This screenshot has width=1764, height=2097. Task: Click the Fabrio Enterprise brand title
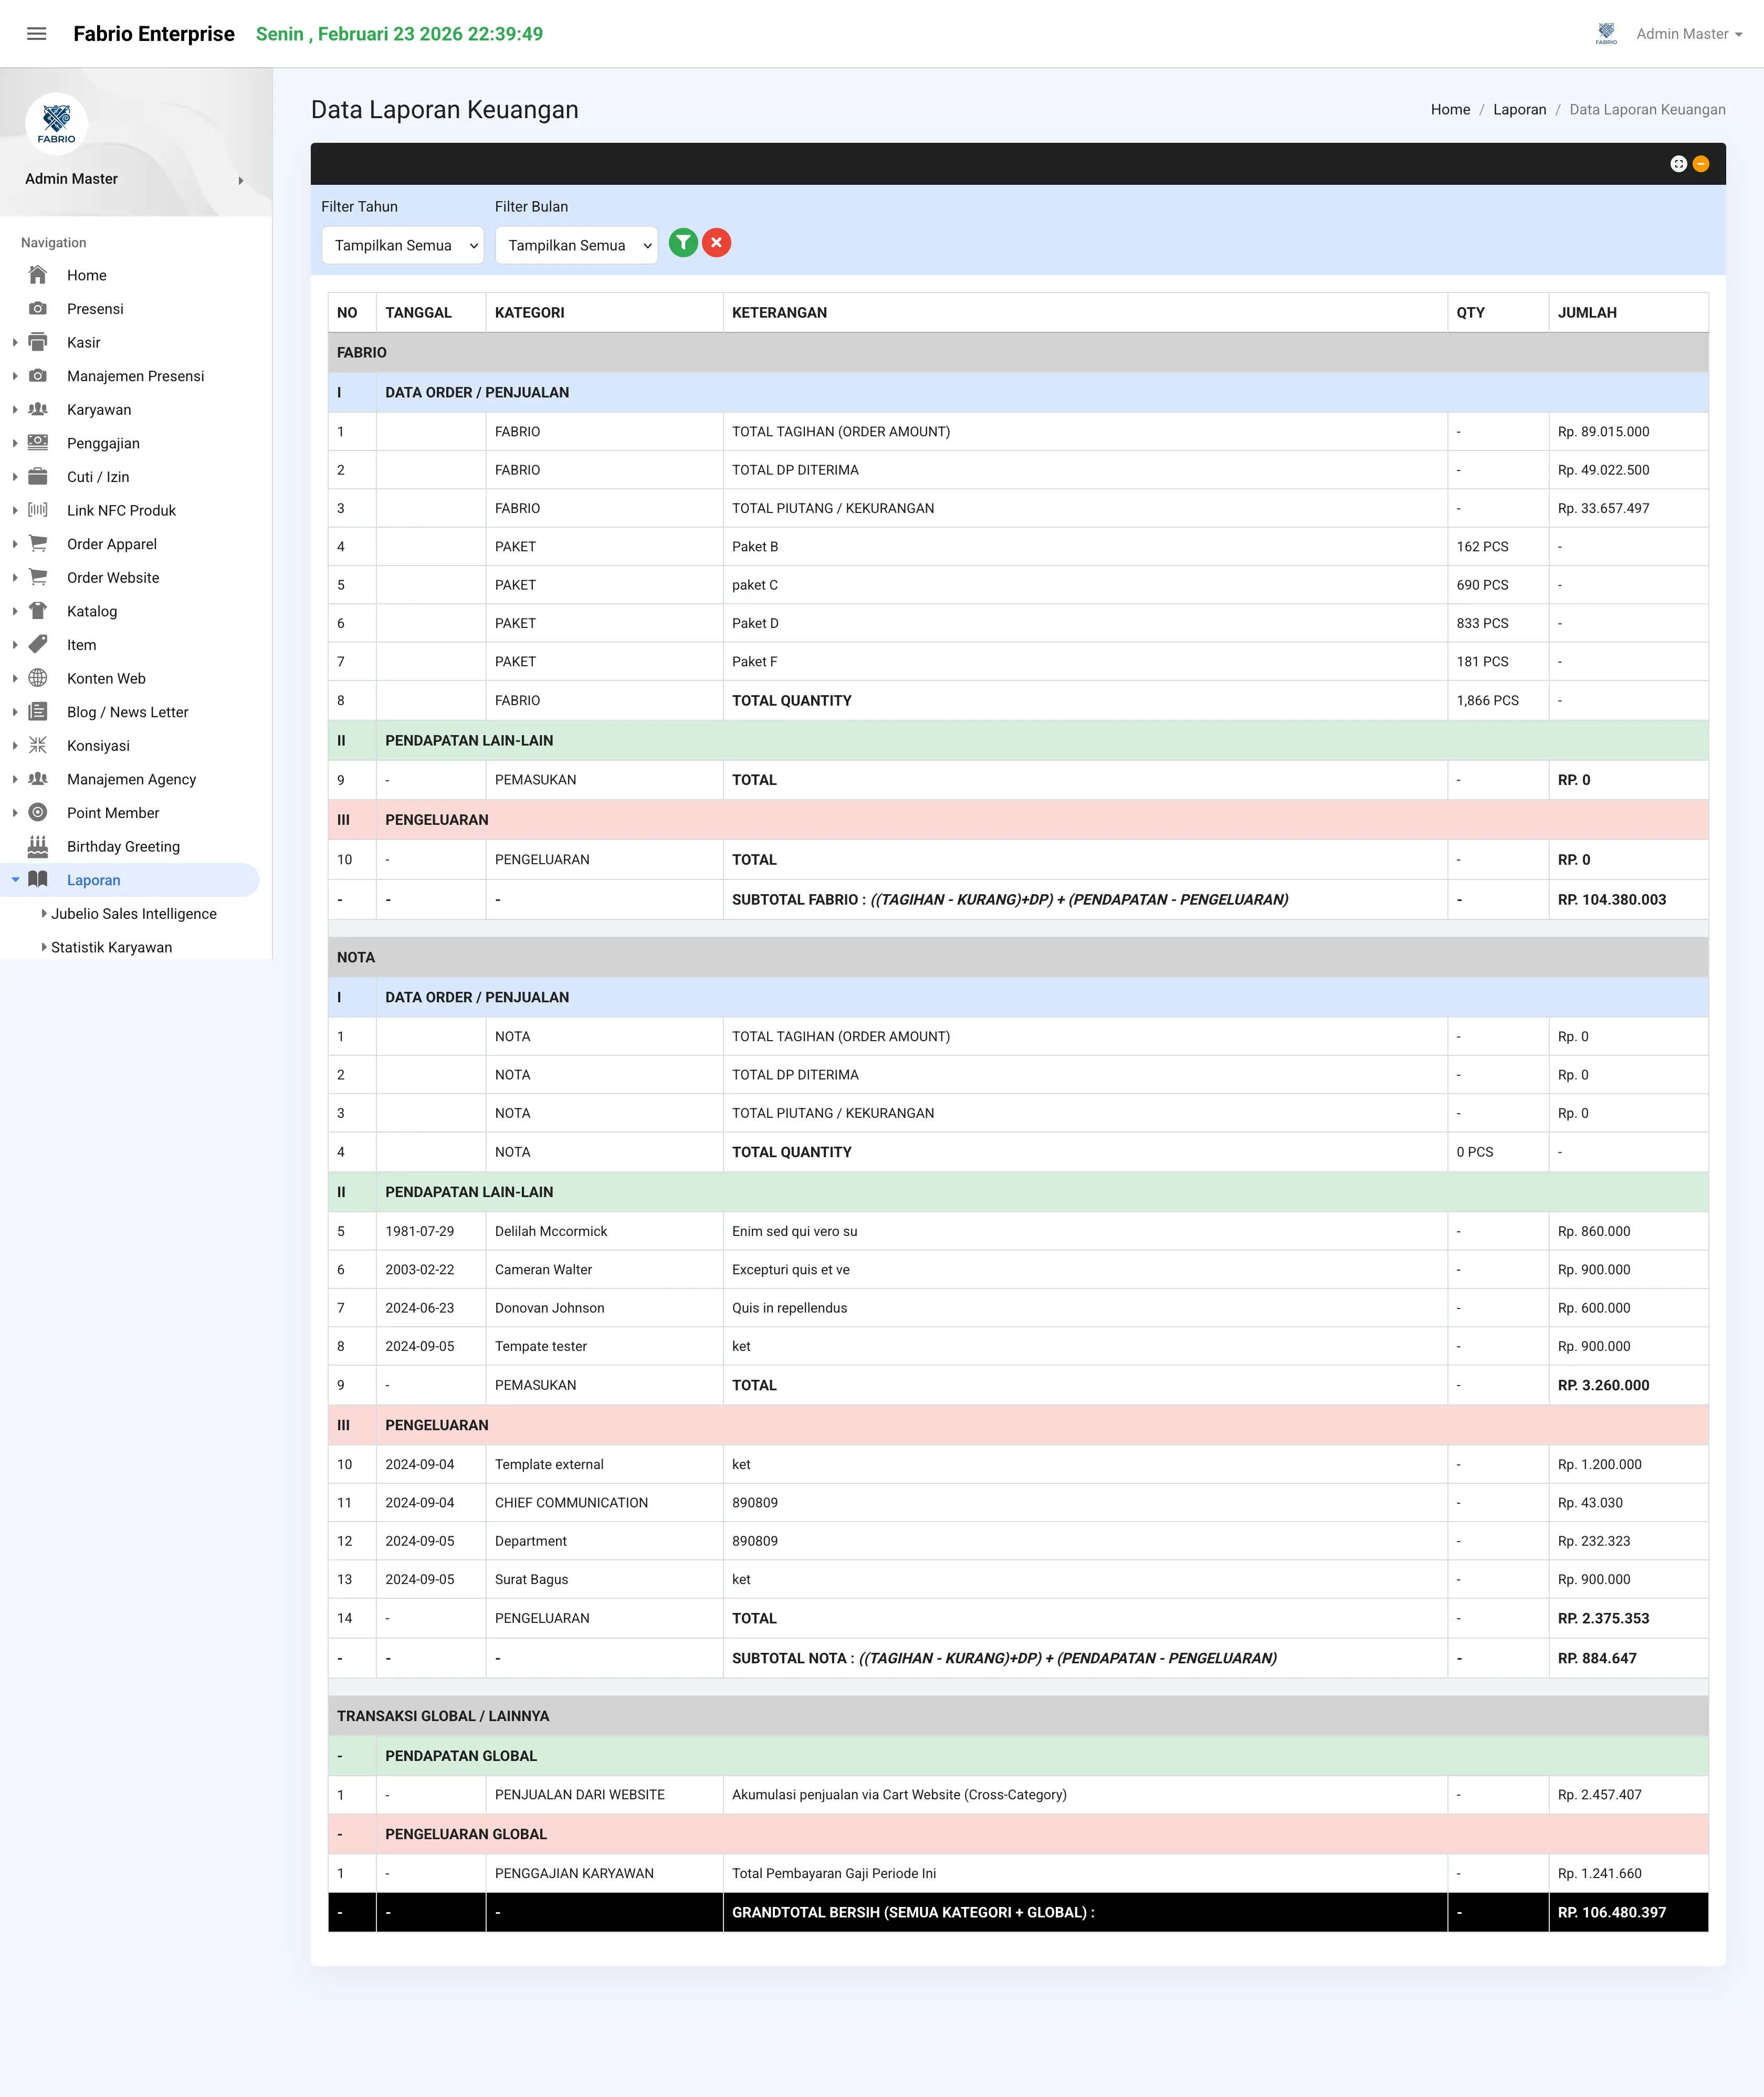point(154,34)
